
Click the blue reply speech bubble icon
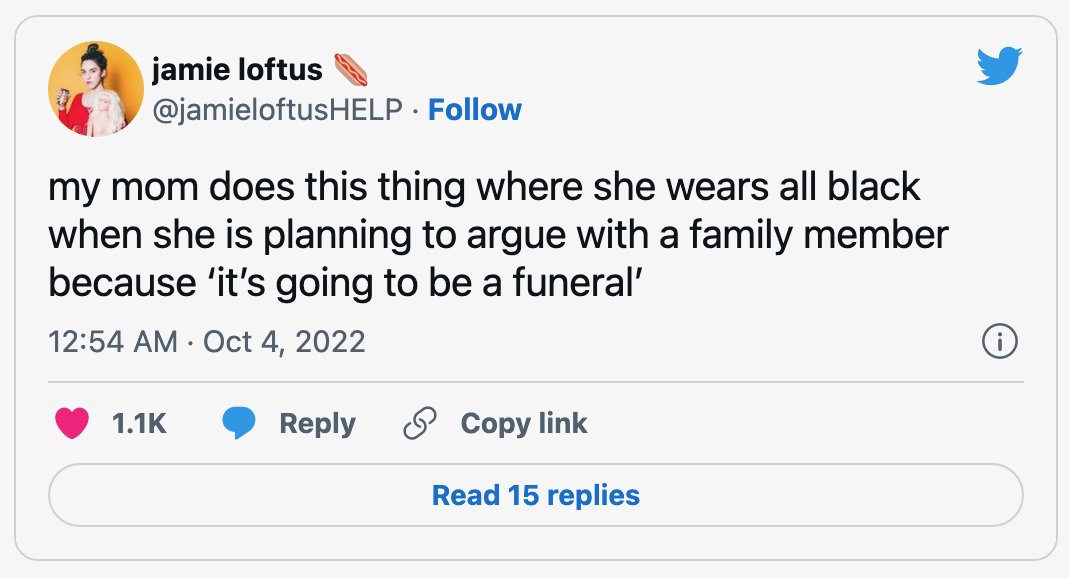[239, 423]
